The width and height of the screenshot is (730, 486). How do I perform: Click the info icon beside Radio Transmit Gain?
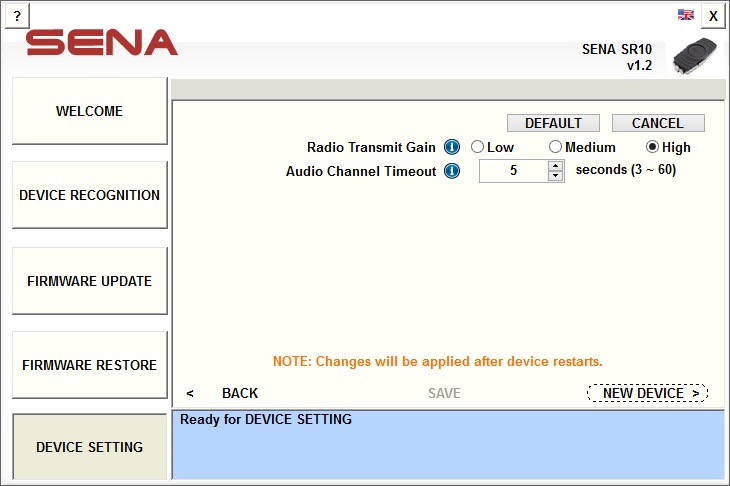452,147
